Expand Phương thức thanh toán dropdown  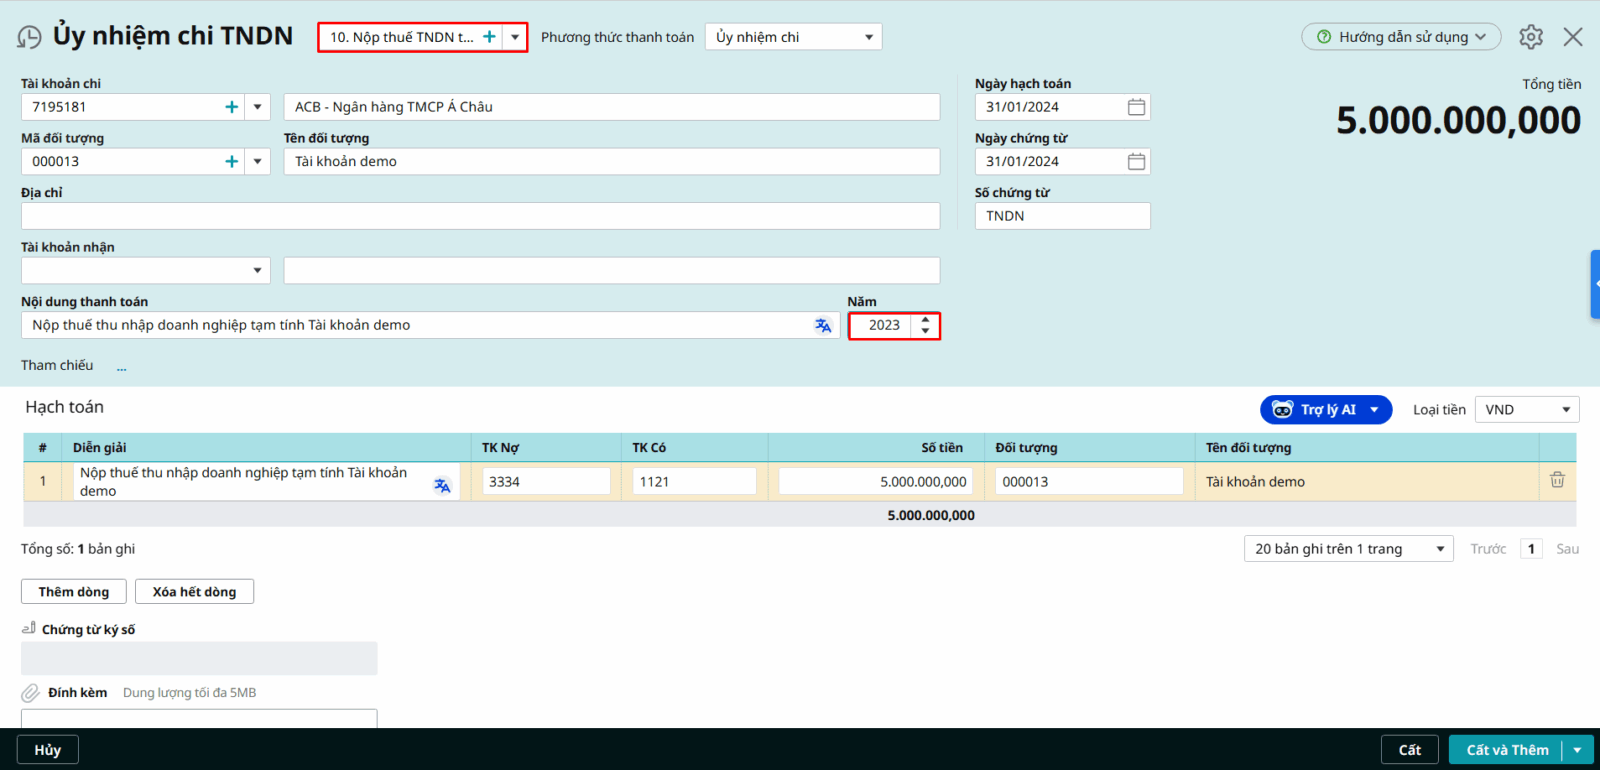tap(868, 37)
